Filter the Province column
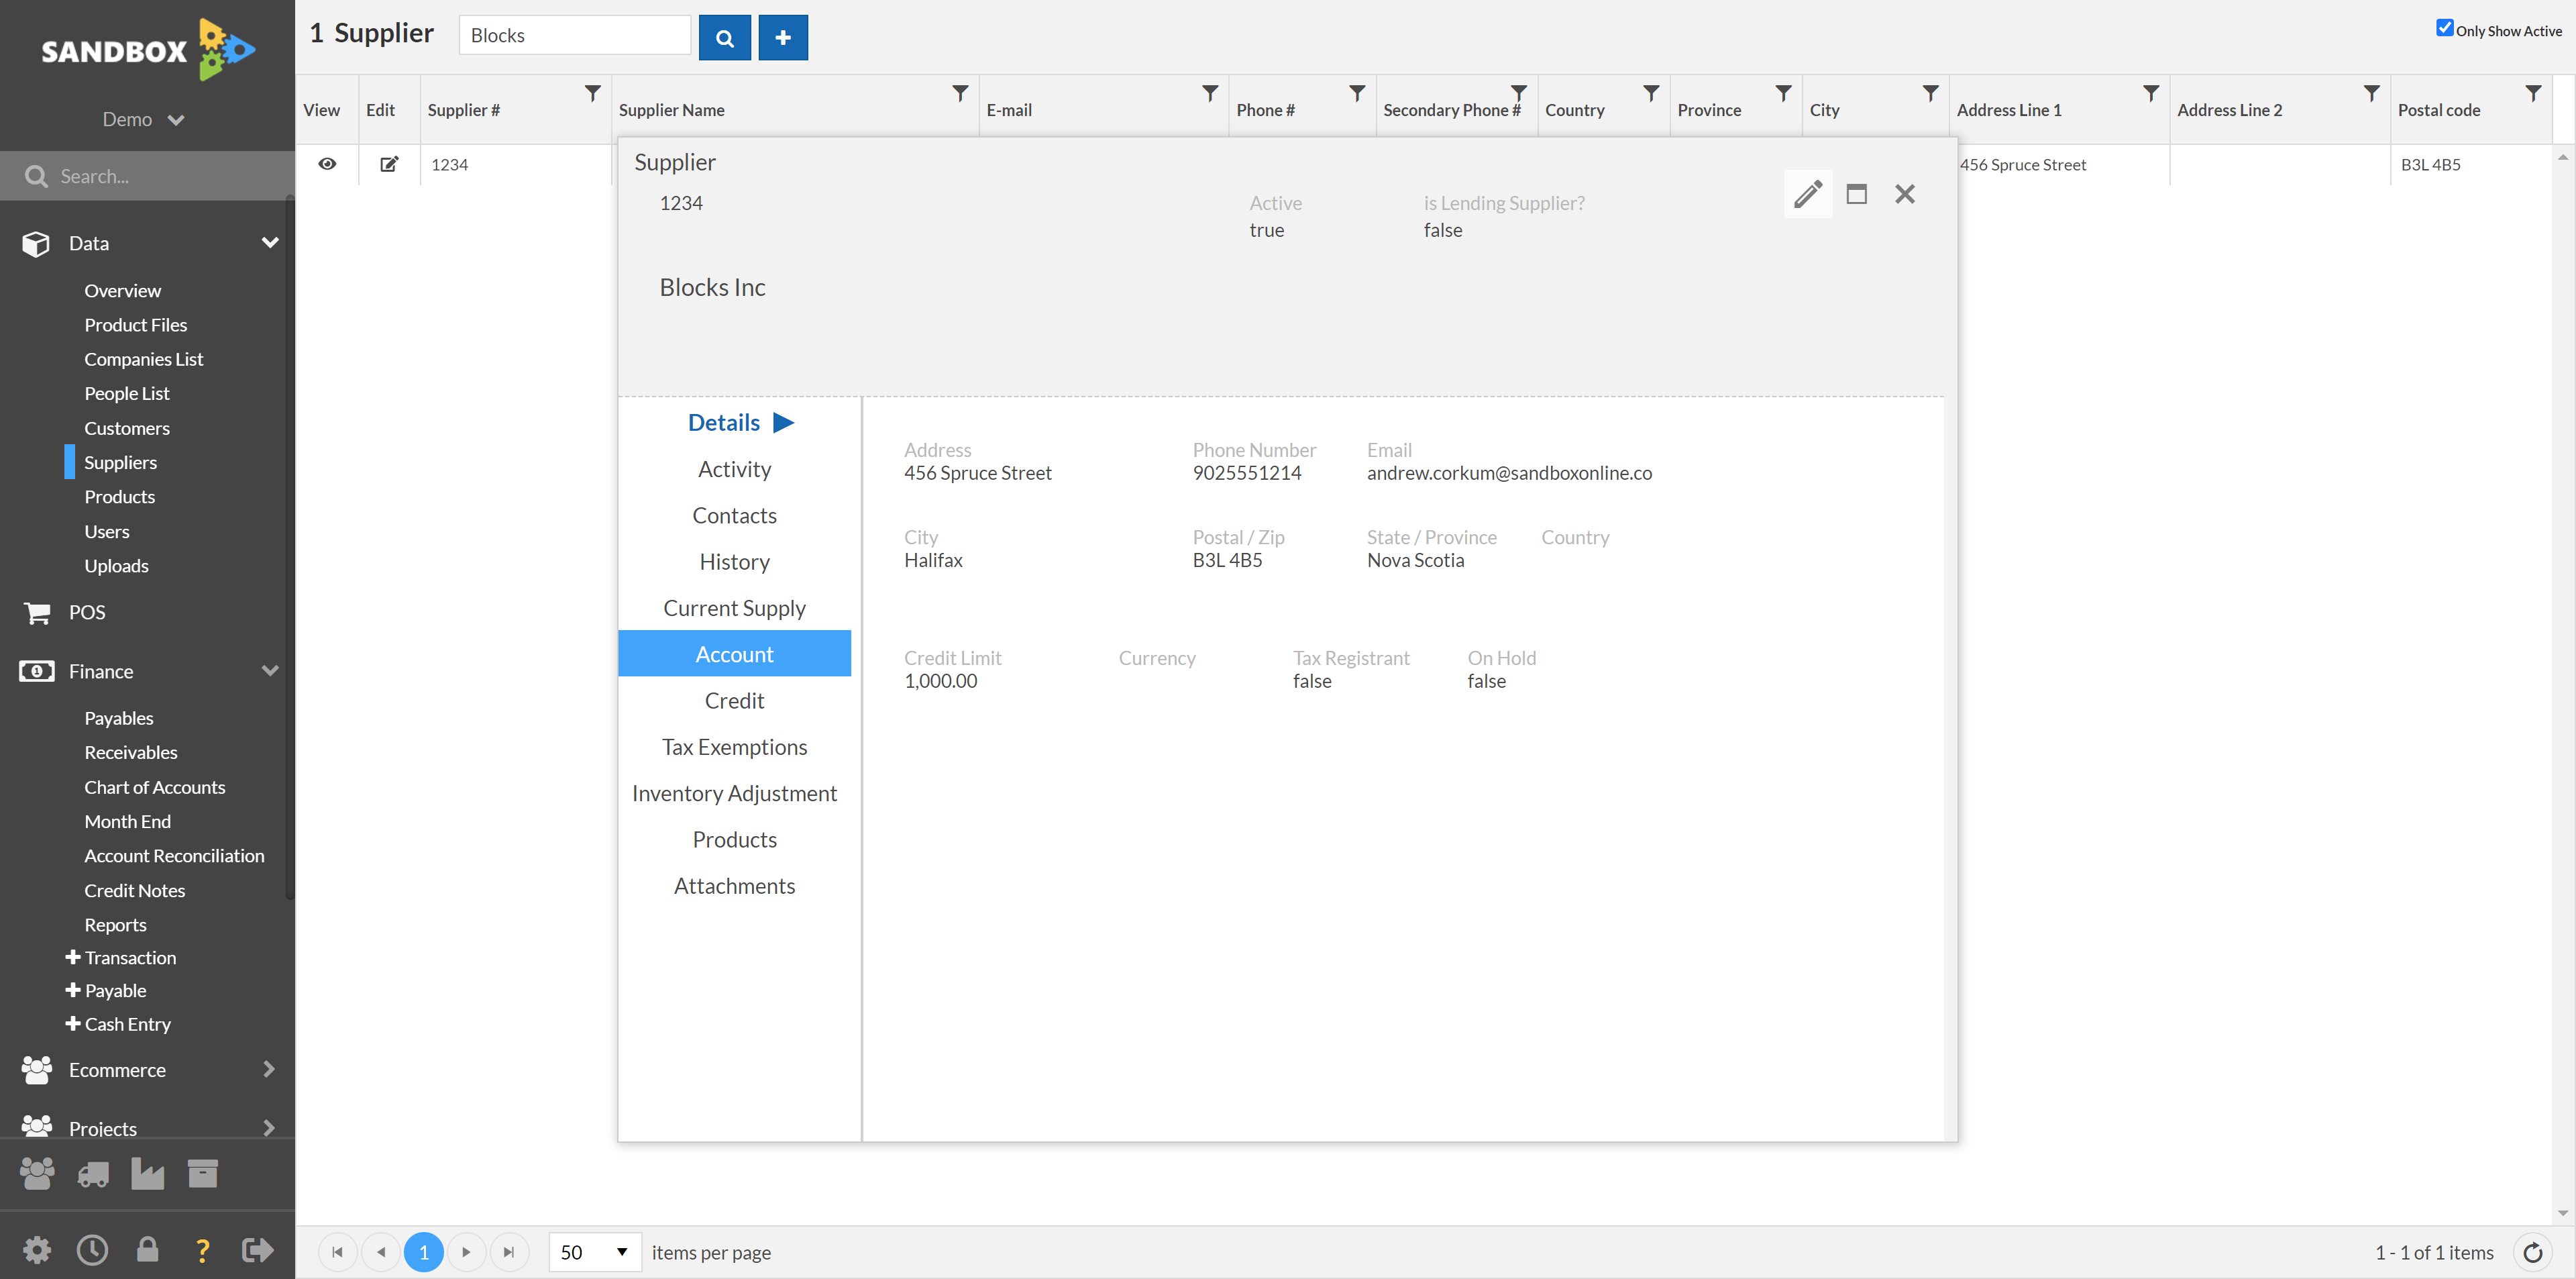 [1783, 93]
